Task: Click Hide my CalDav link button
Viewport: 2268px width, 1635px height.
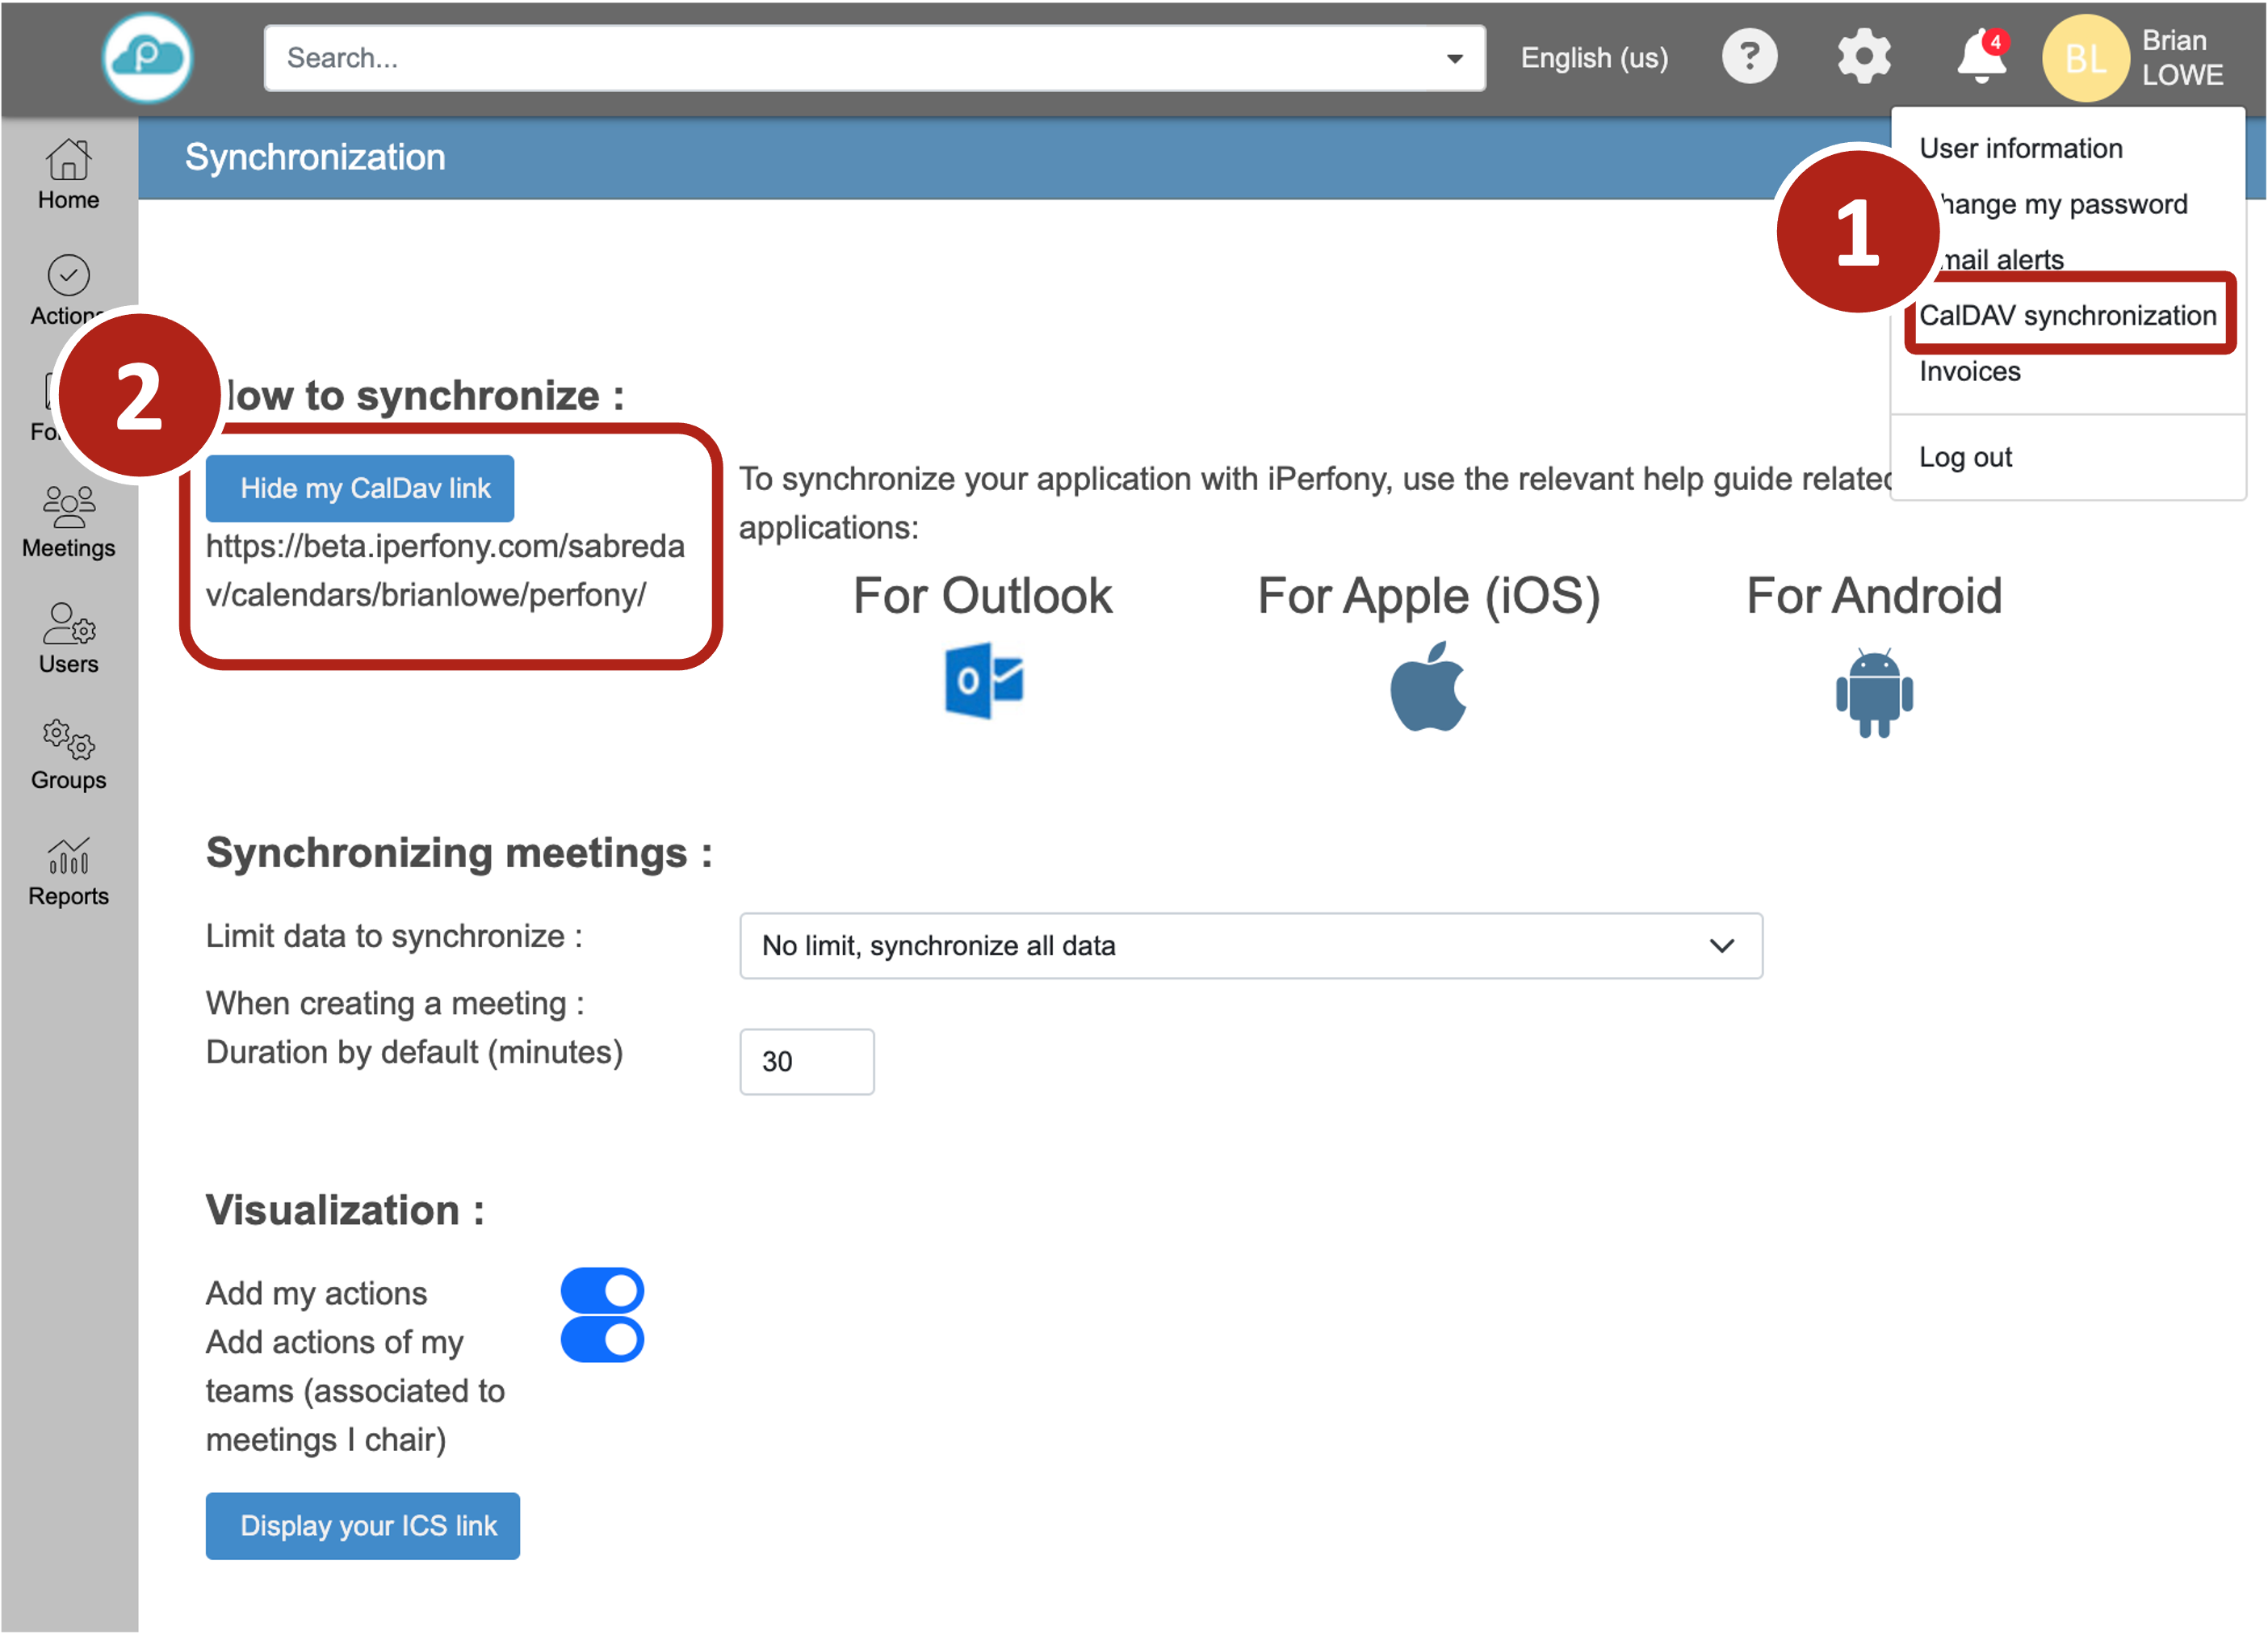Action: [360, 489]
